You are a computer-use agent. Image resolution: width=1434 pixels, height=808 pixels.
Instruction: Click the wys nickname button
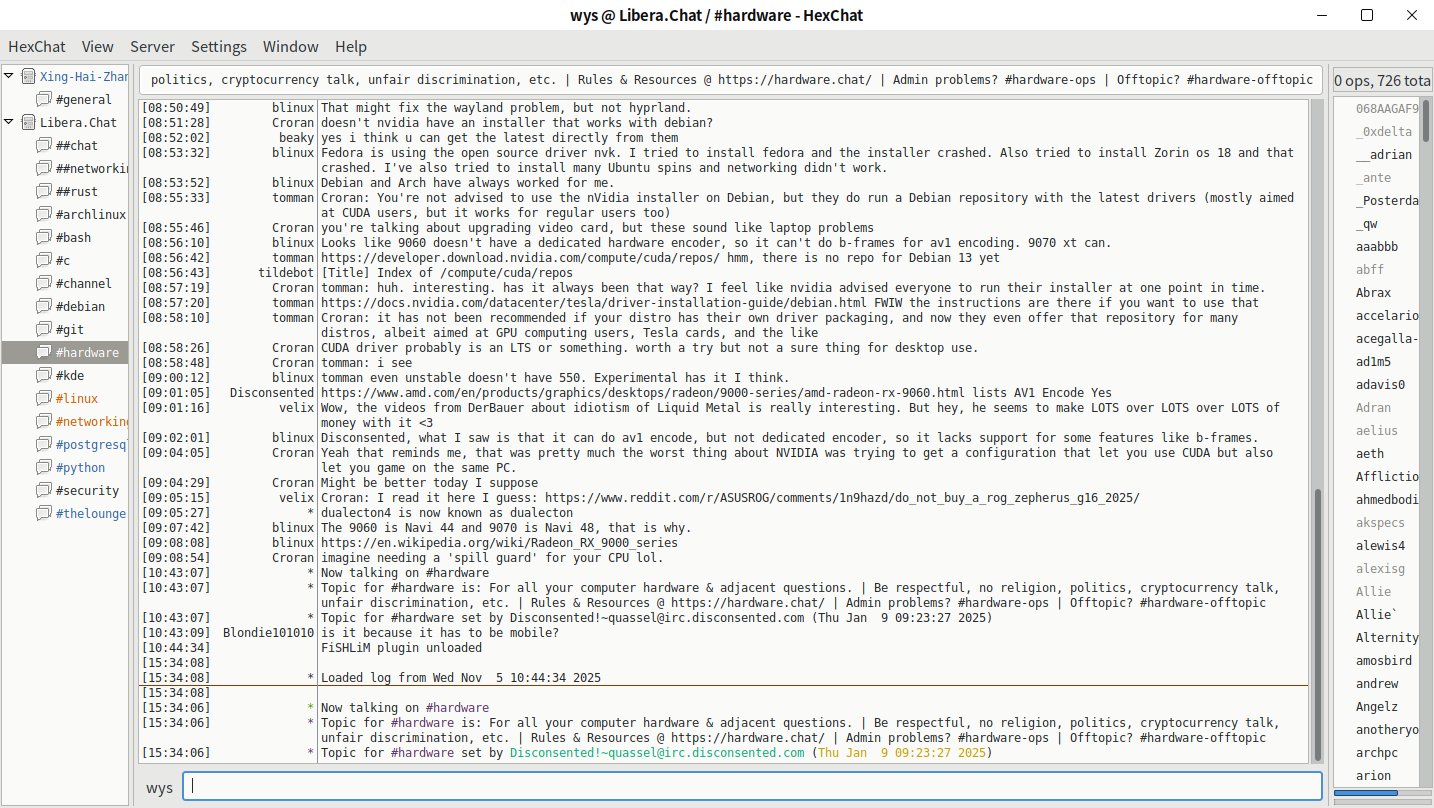pos(159,787)
